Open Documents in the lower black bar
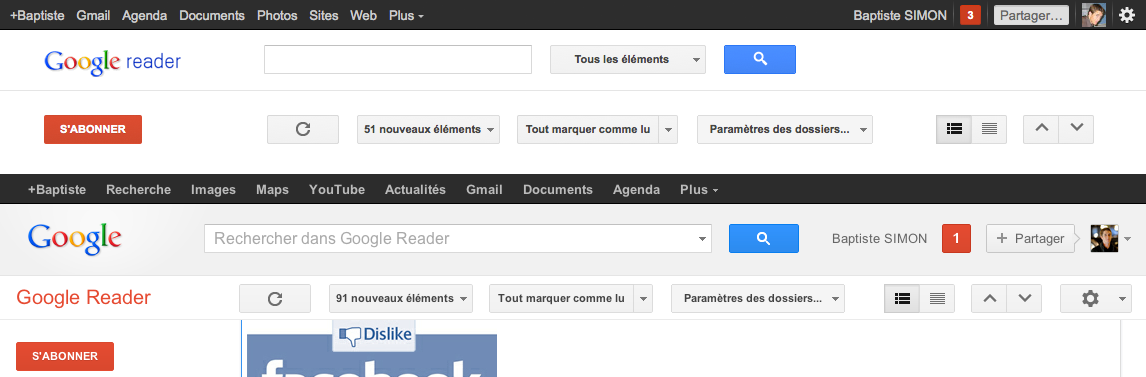Viewport: 1146px width, 377px height. [x=558, y=189]
